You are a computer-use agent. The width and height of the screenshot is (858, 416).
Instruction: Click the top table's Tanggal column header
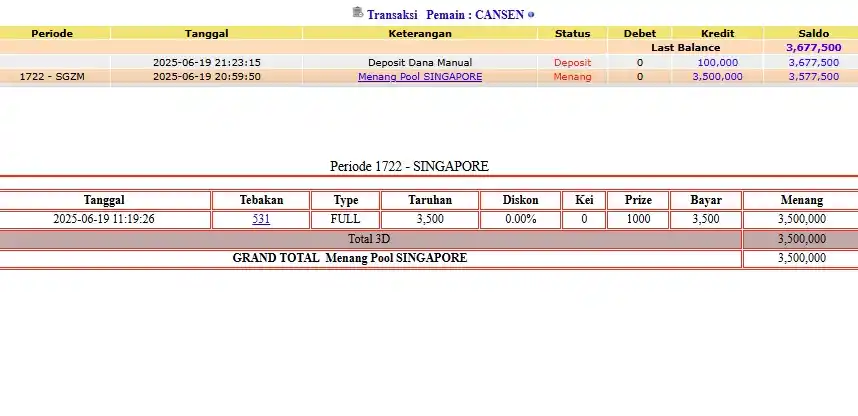click(x=207, y=33)
